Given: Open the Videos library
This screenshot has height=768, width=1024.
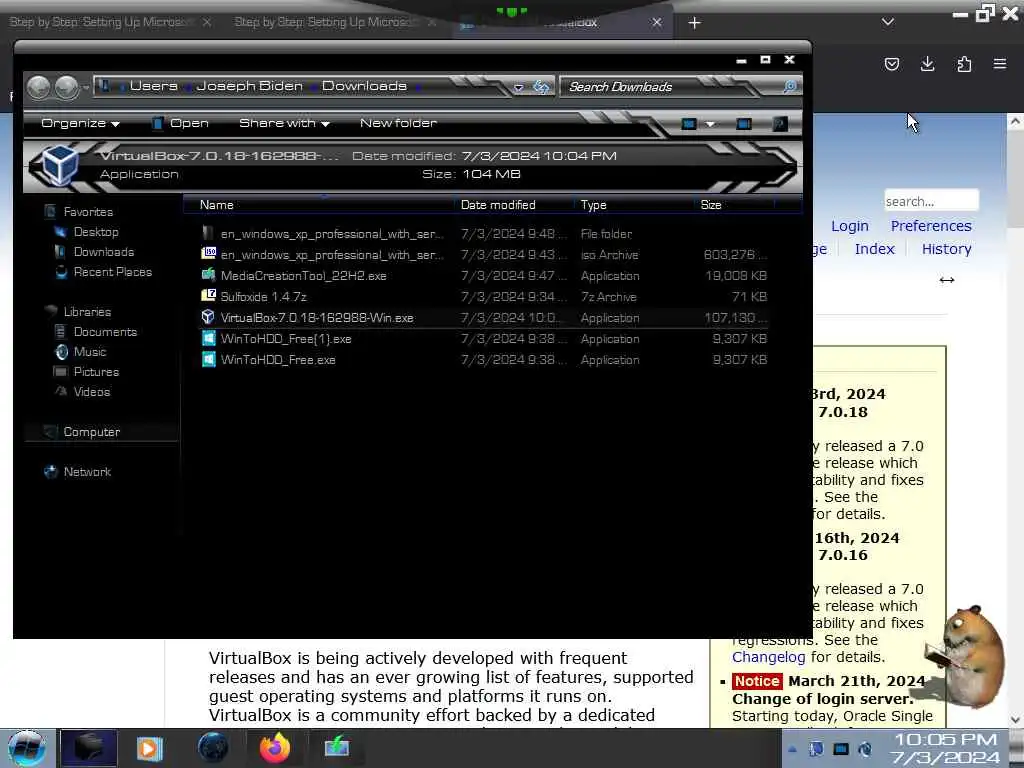Looking at the screenshot, I should (x=91, y=392).
